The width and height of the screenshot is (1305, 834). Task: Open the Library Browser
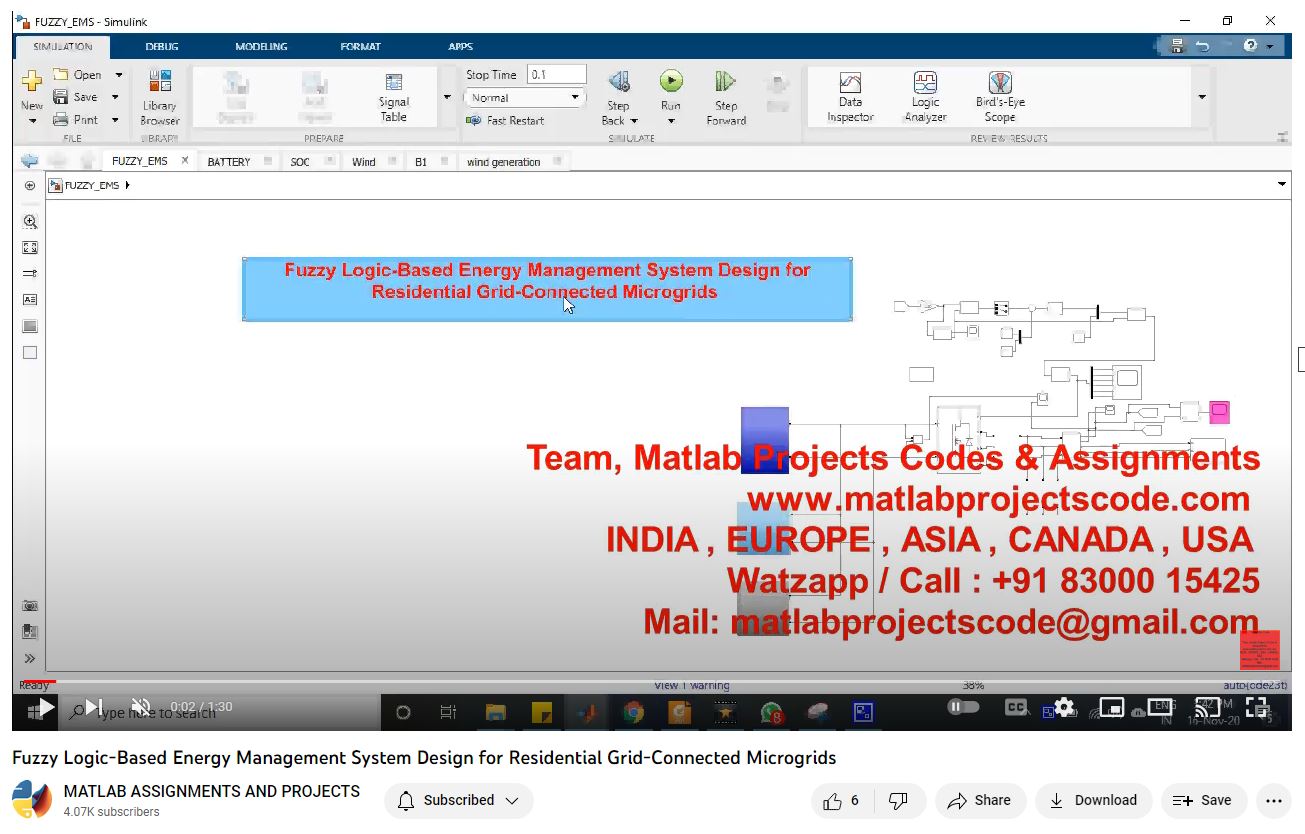click(x=159, y=96)
